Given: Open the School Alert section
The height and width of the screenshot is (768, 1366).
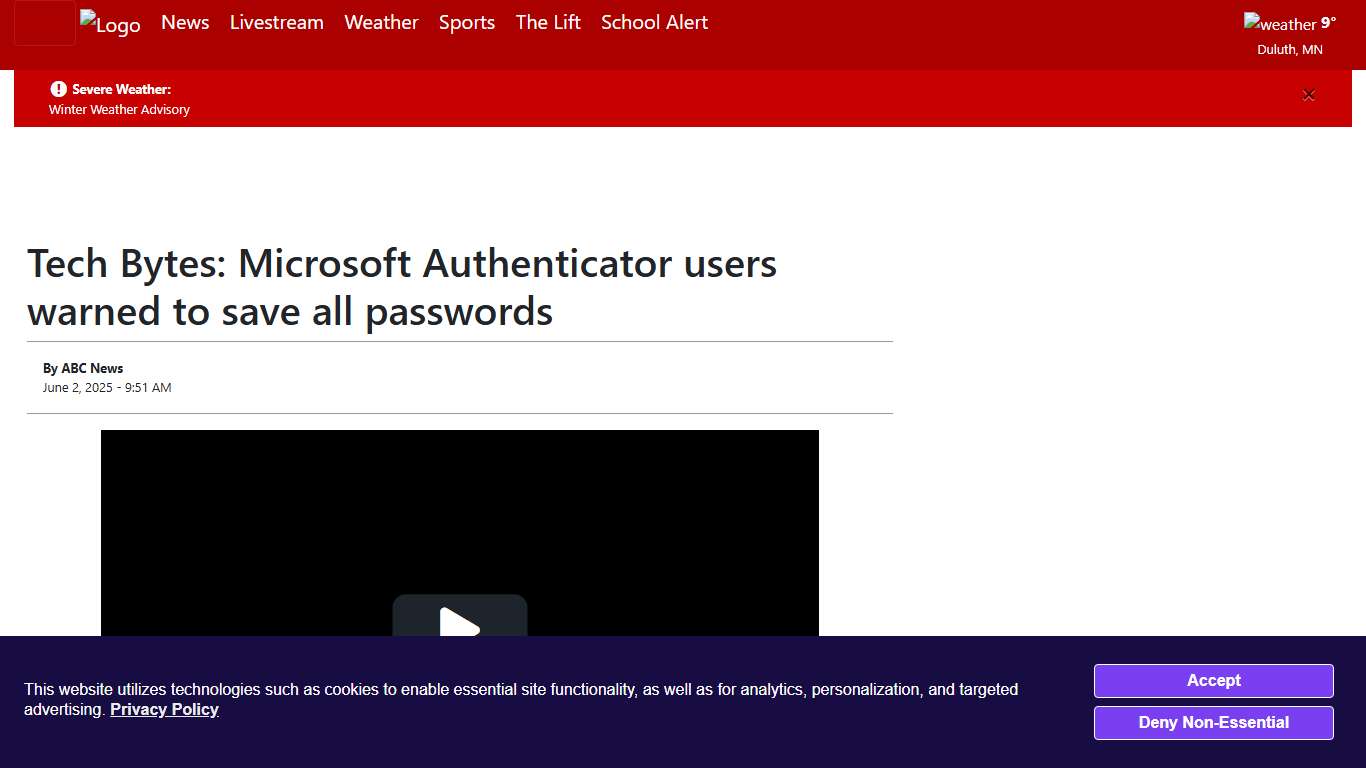Looking at the screenshot, I should pyautogui.click(x=654, y=22).
